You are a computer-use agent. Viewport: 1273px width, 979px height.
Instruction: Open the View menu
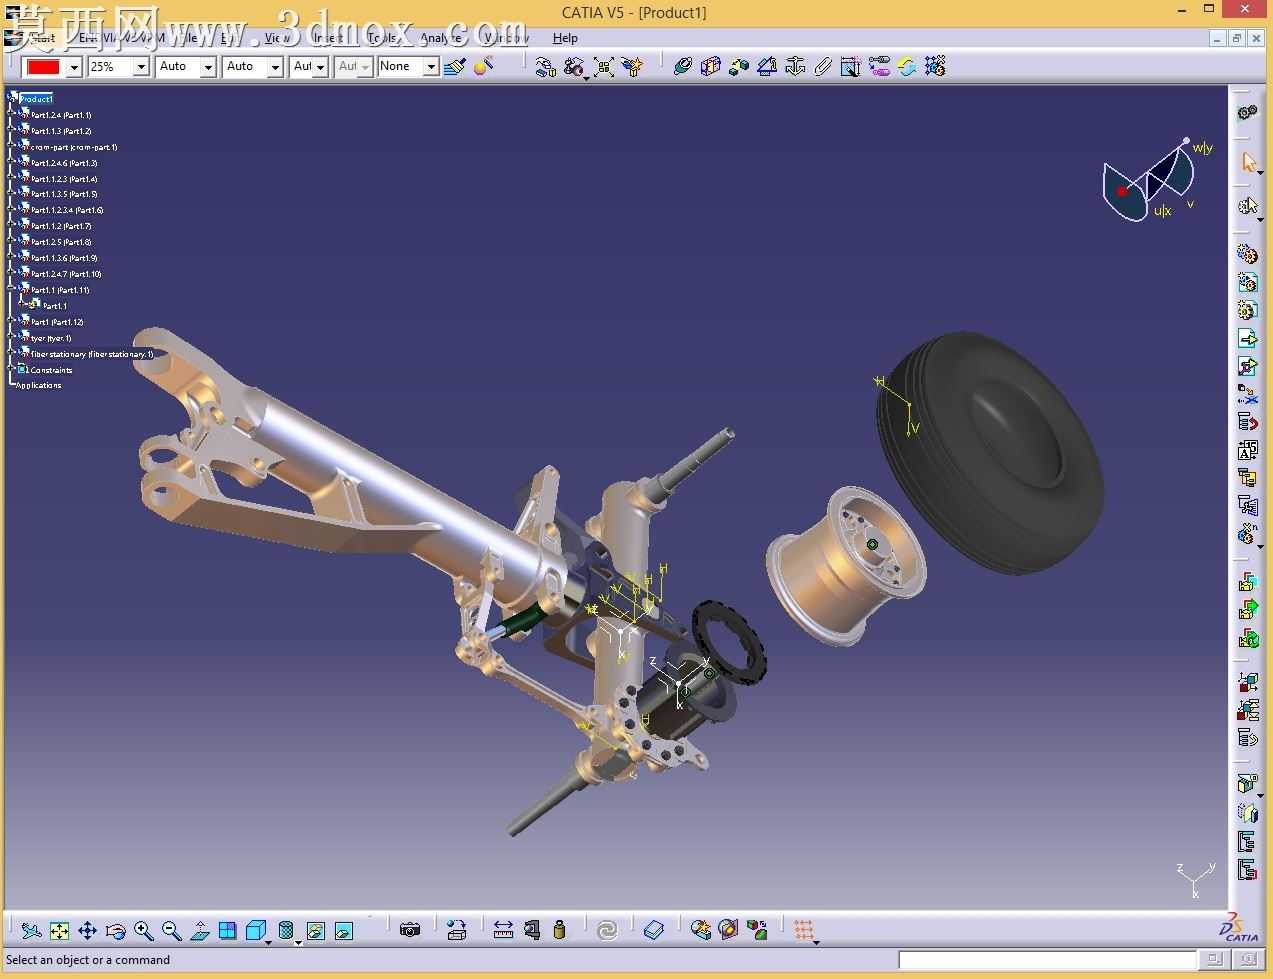(277, 38)
